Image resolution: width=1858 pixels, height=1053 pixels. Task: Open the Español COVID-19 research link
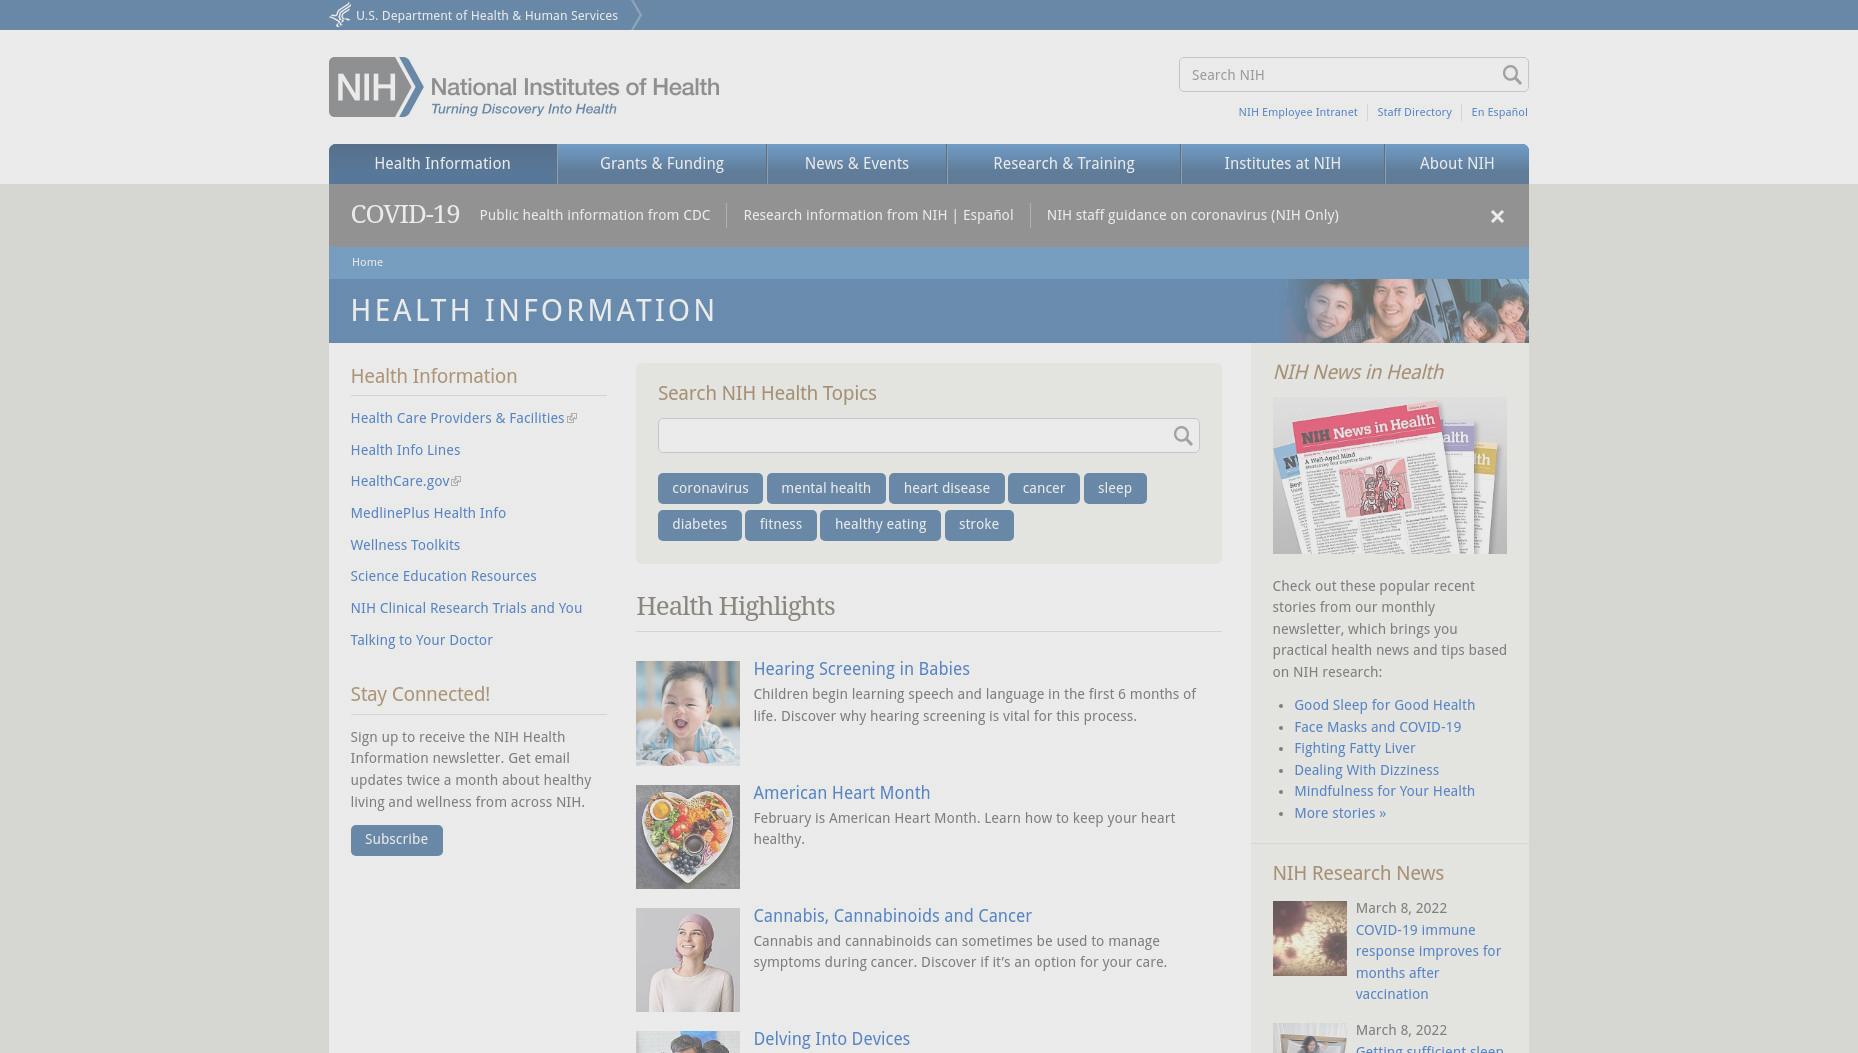pyautogui.click(x=988, y=215)
